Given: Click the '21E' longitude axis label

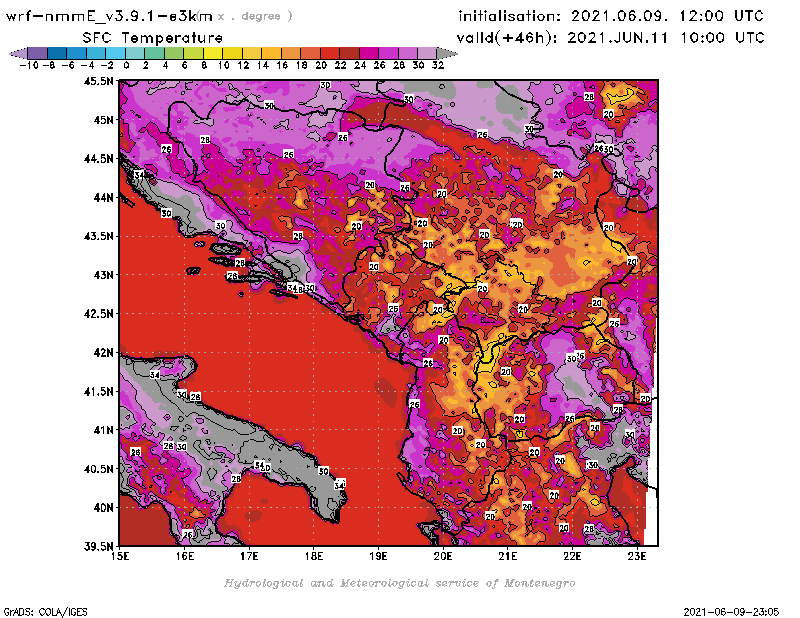Looking at the screenshot, I should [x=508, y=556].
